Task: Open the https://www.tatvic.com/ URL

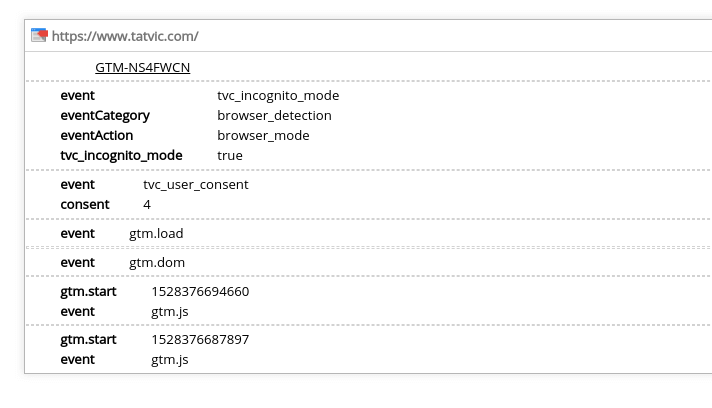Action: coord(125,36)
